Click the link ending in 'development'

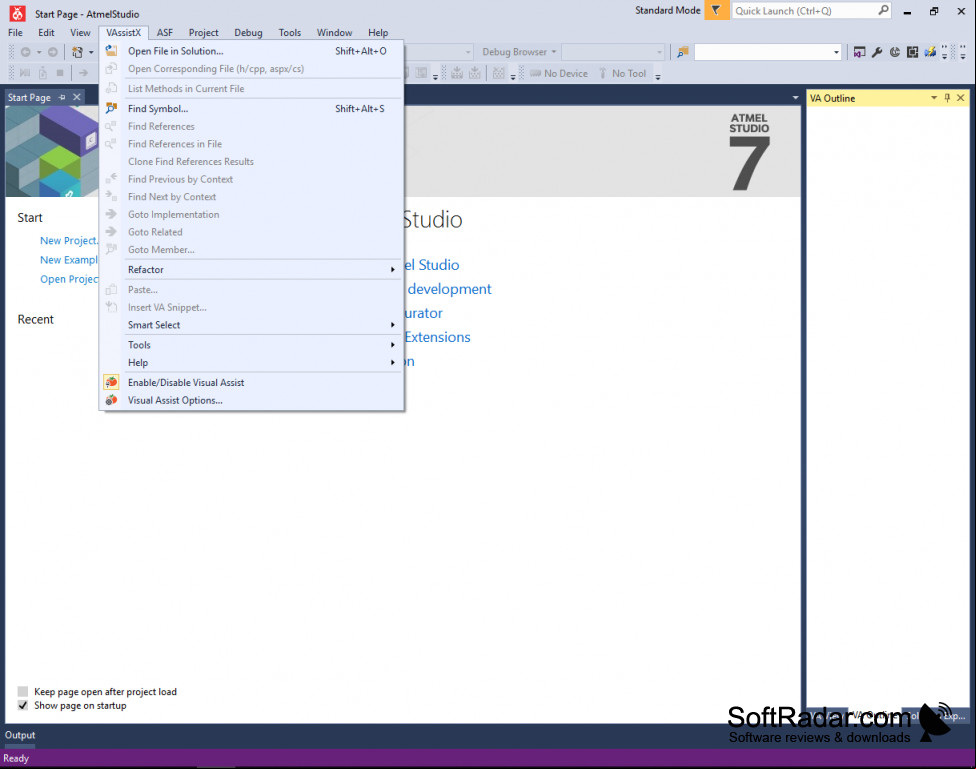448,289
